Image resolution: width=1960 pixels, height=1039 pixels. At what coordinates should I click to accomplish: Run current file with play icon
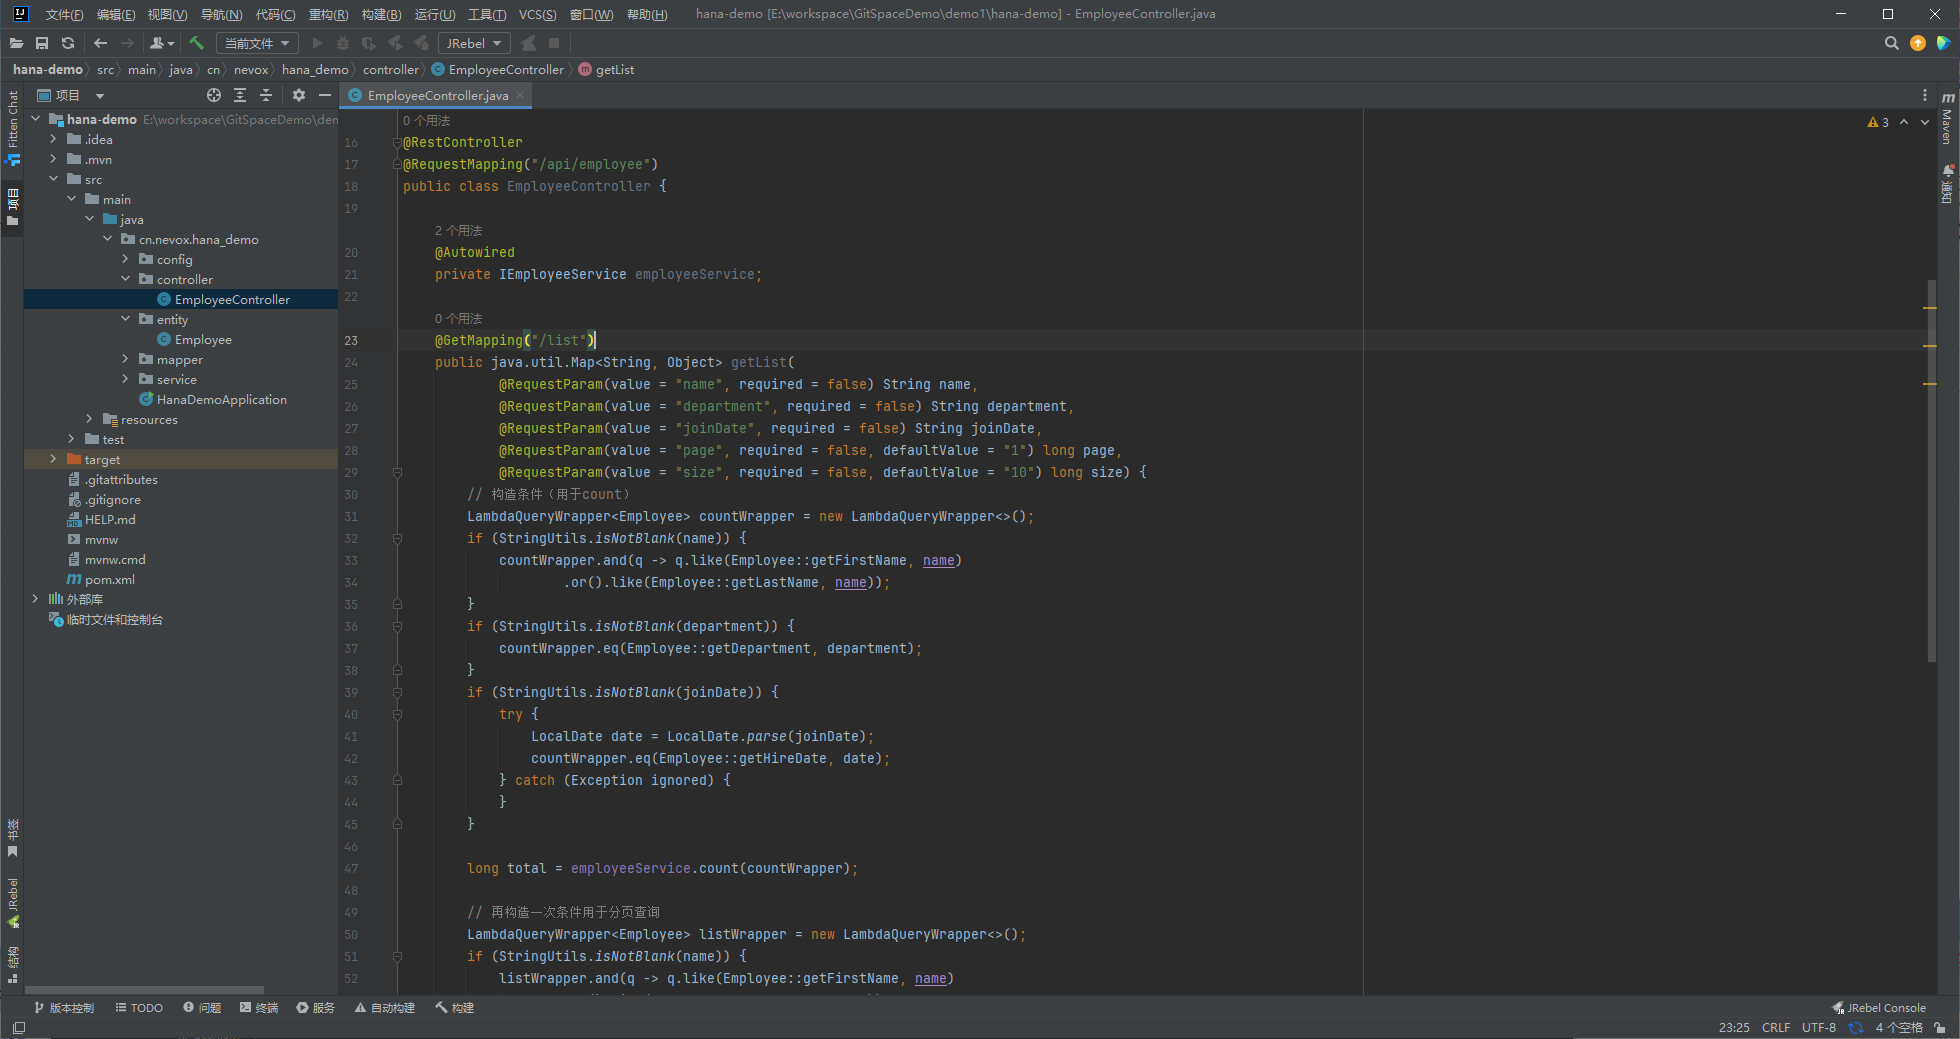click(x=318, y=43)
